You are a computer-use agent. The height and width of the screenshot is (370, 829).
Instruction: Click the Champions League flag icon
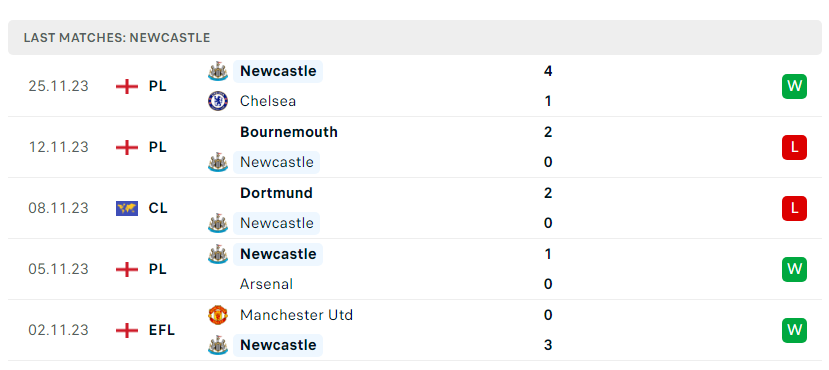click(x=127, y=208)
